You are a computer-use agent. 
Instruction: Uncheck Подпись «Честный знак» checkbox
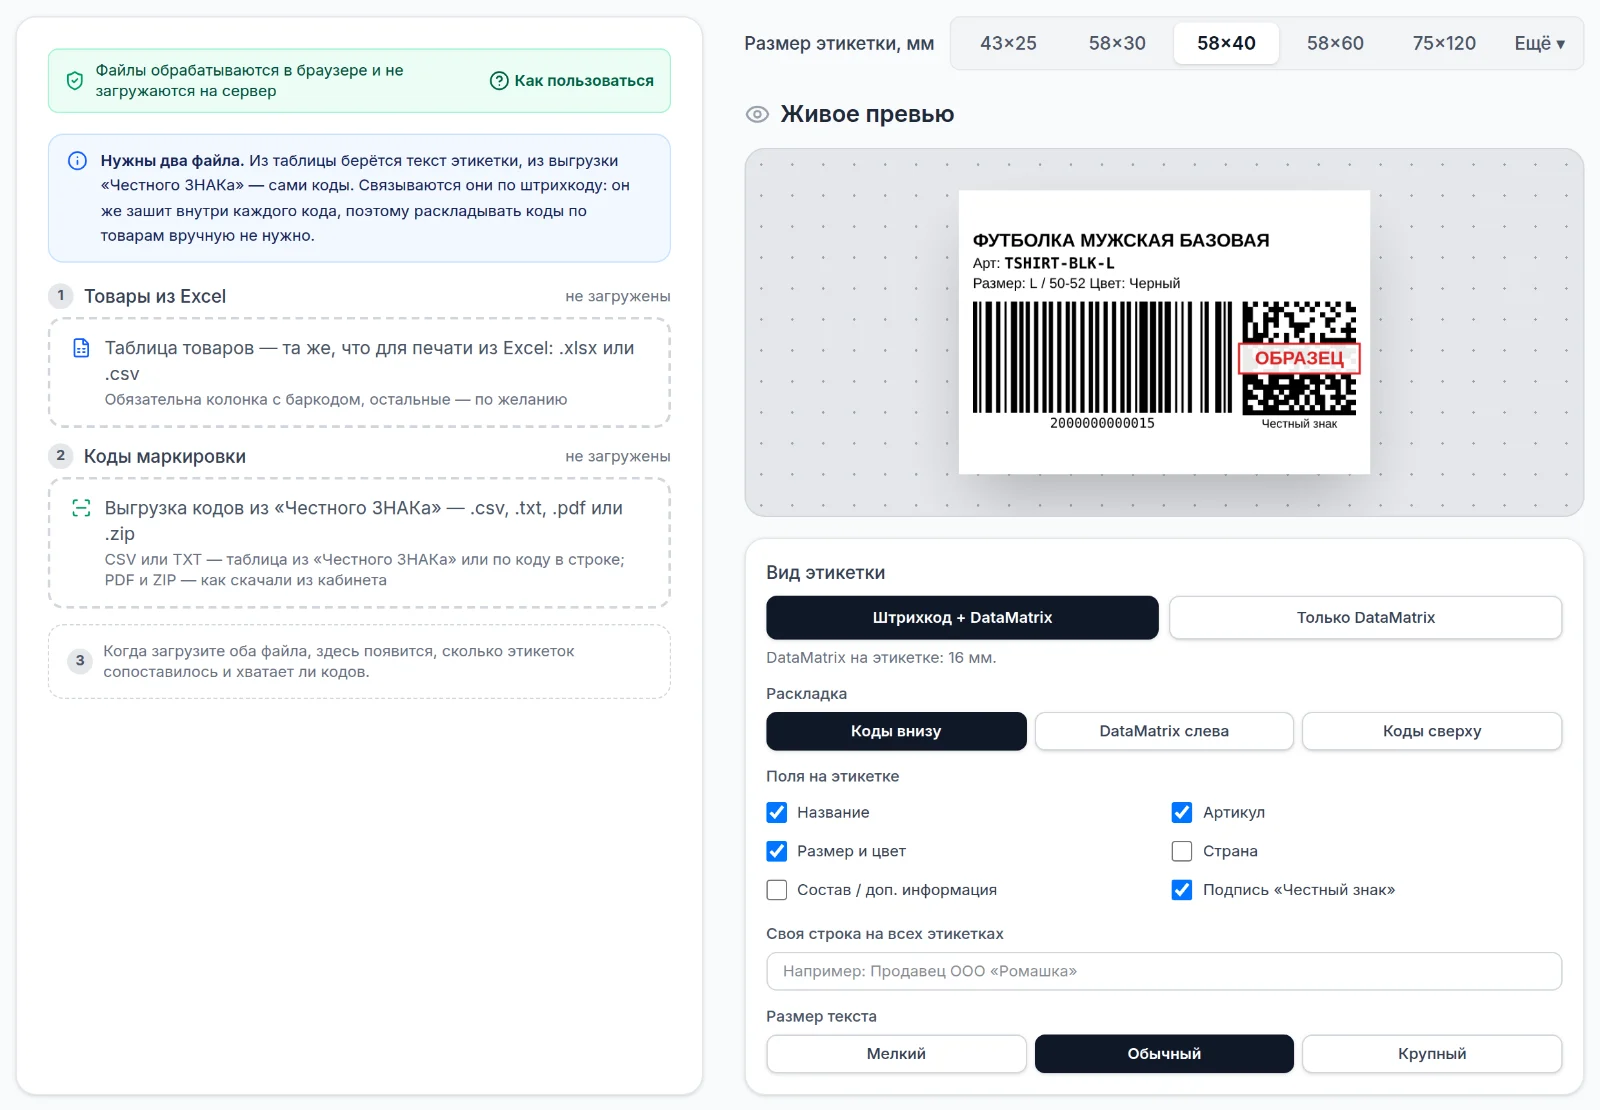pos(1182,890)
